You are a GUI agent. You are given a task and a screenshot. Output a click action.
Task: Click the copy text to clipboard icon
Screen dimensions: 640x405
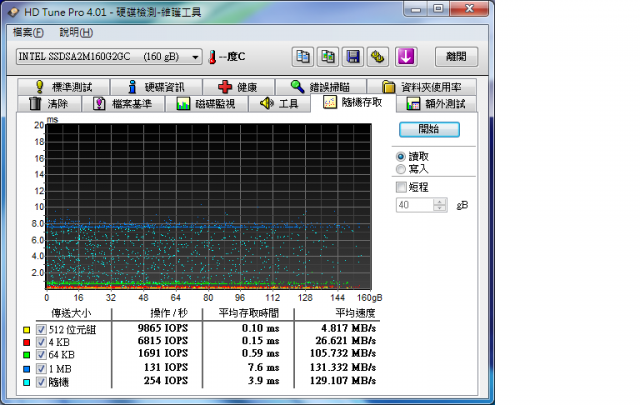pos(303,57)
